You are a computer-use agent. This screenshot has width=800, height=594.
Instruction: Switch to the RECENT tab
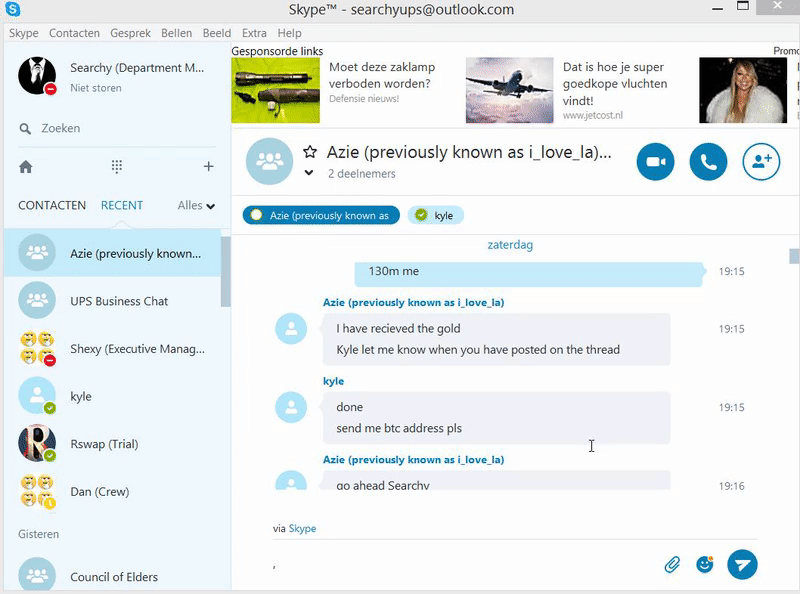pyautogui.click(x=121, y=205)
